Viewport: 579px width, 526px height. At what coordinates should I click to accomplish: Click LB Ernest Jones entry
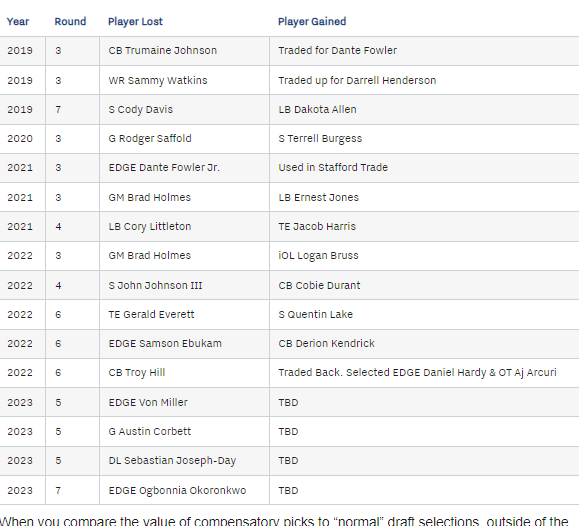point(318,197)
